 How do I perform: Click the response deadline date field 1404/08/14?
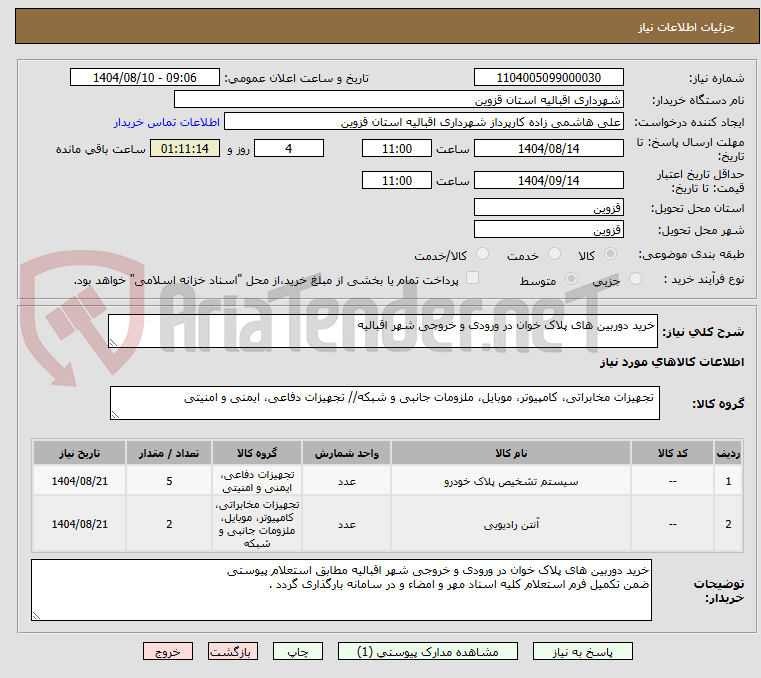(548, 149)
